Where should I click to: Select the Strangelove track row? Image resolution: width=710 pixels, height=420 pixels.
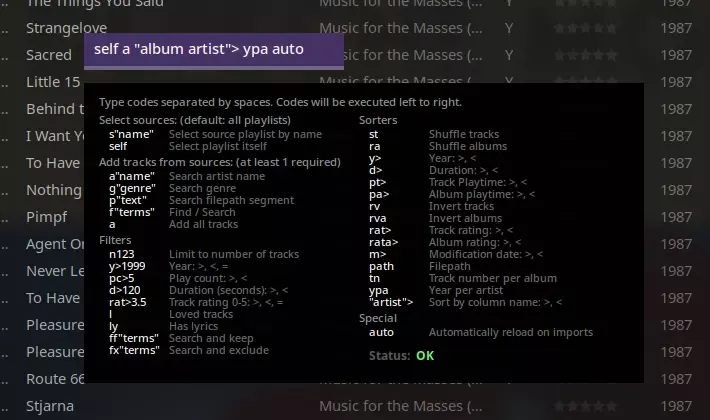tap(355, 28)
